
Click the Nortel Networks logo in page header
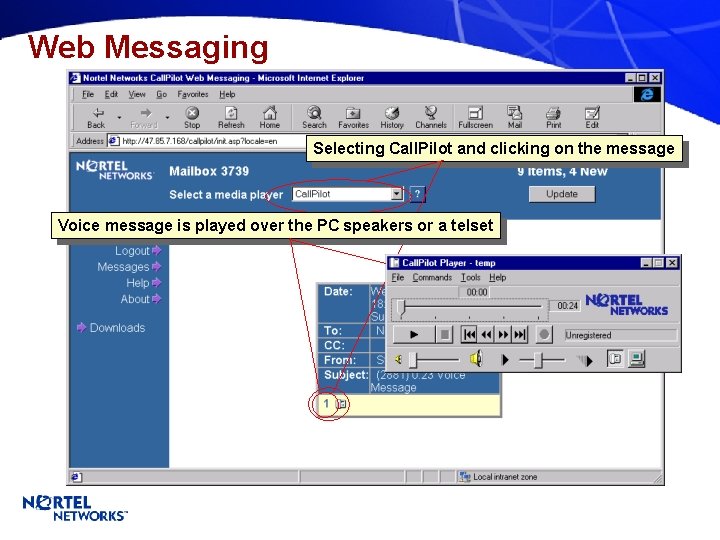114,170
